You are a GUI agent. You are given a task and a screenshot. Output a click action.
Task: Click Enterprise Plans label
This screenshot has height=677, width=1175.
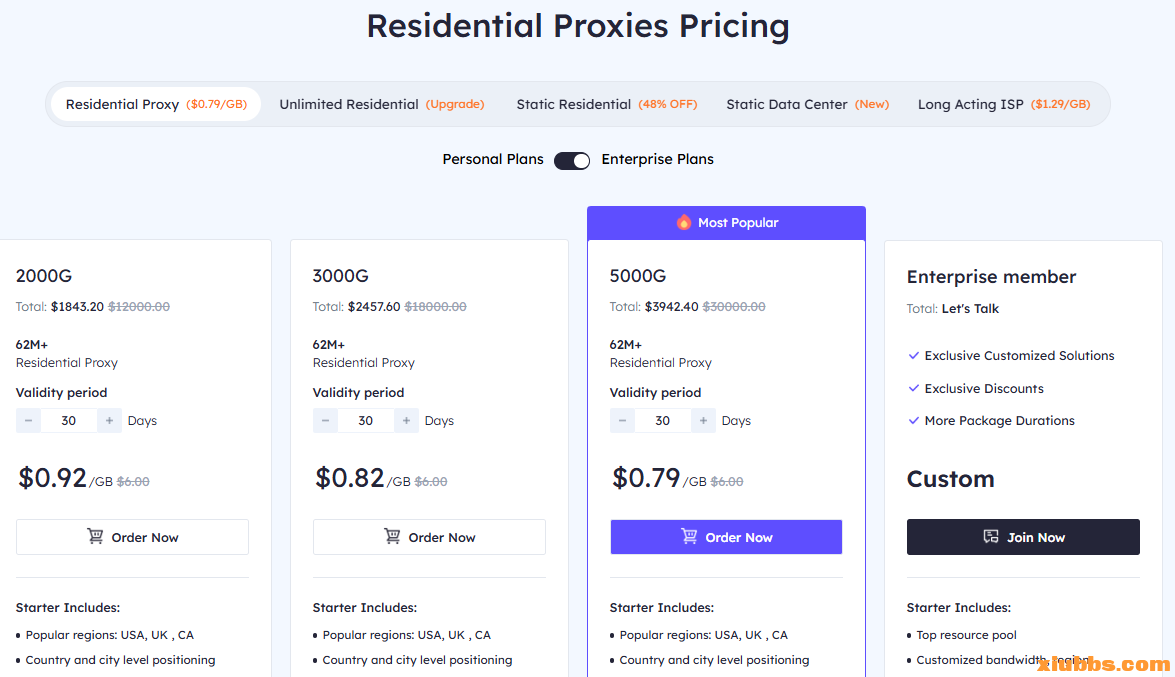click(657, 159)
